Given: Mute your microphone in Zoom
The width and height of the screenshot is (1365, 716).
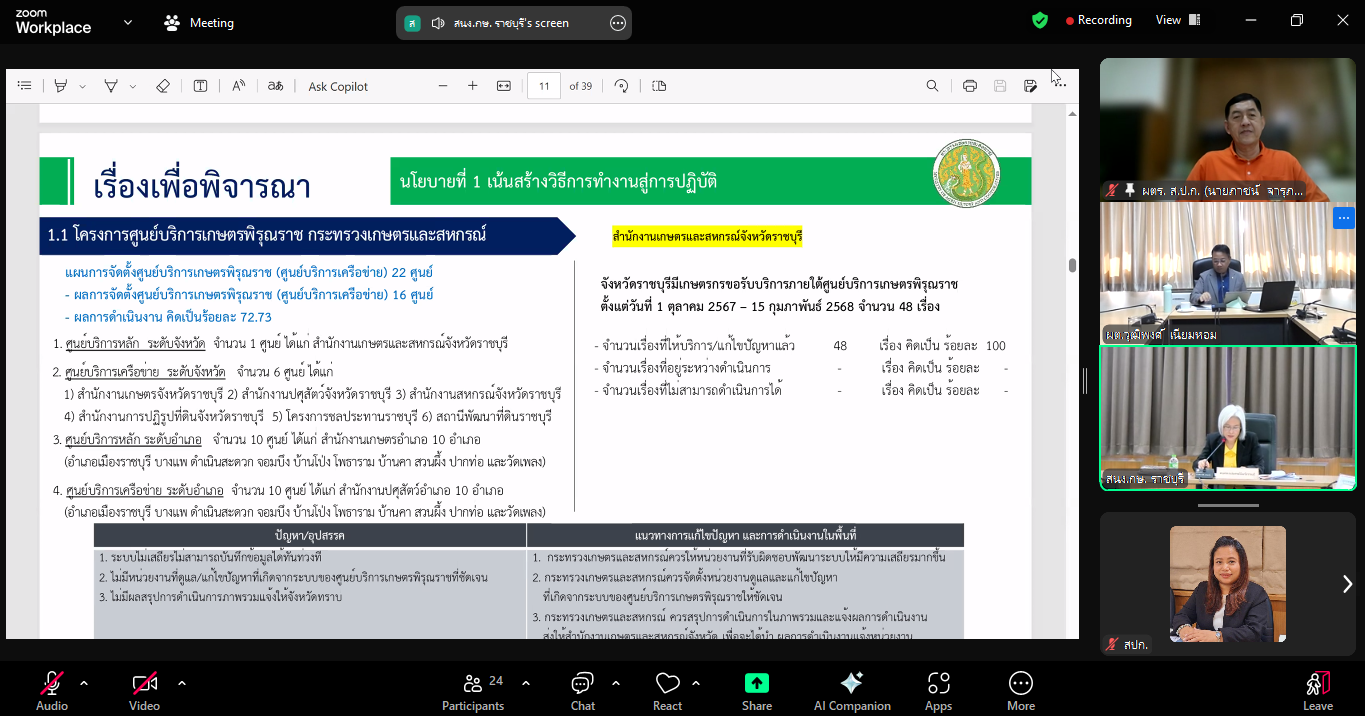Looking at the screenshot, I should pyautogui.click(x=51, y=690).
